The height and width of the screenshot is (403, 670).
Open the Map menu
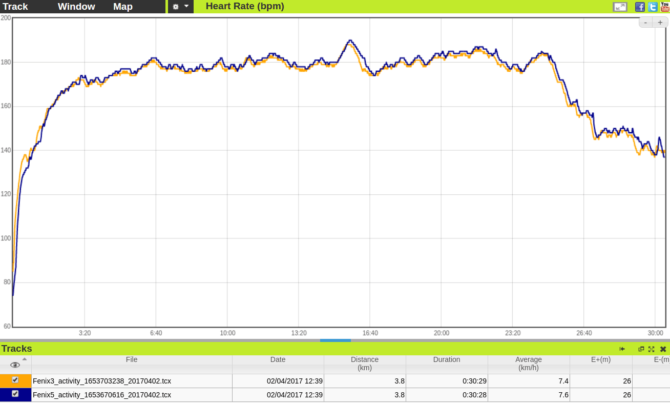click(x=123, y=6)
